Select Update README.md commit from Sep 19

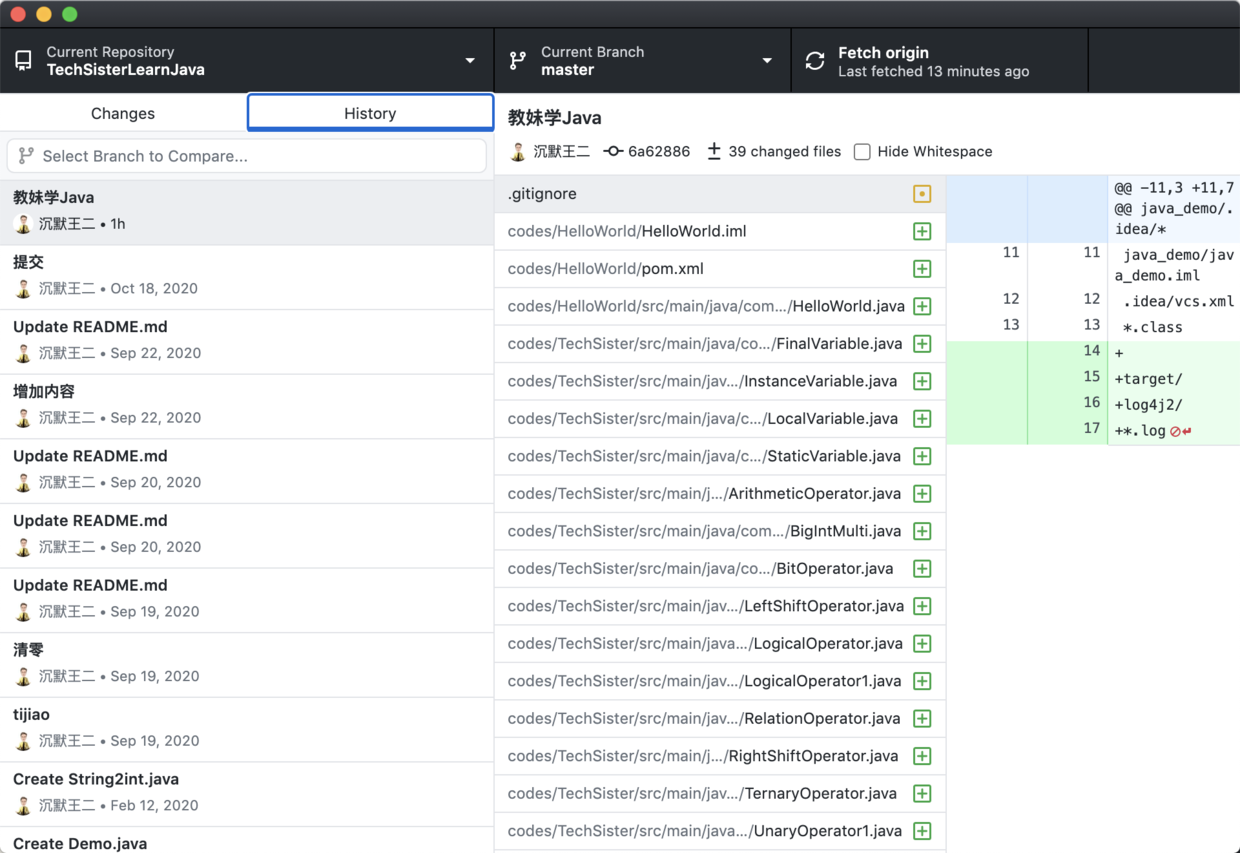click(x=247, y=600)
